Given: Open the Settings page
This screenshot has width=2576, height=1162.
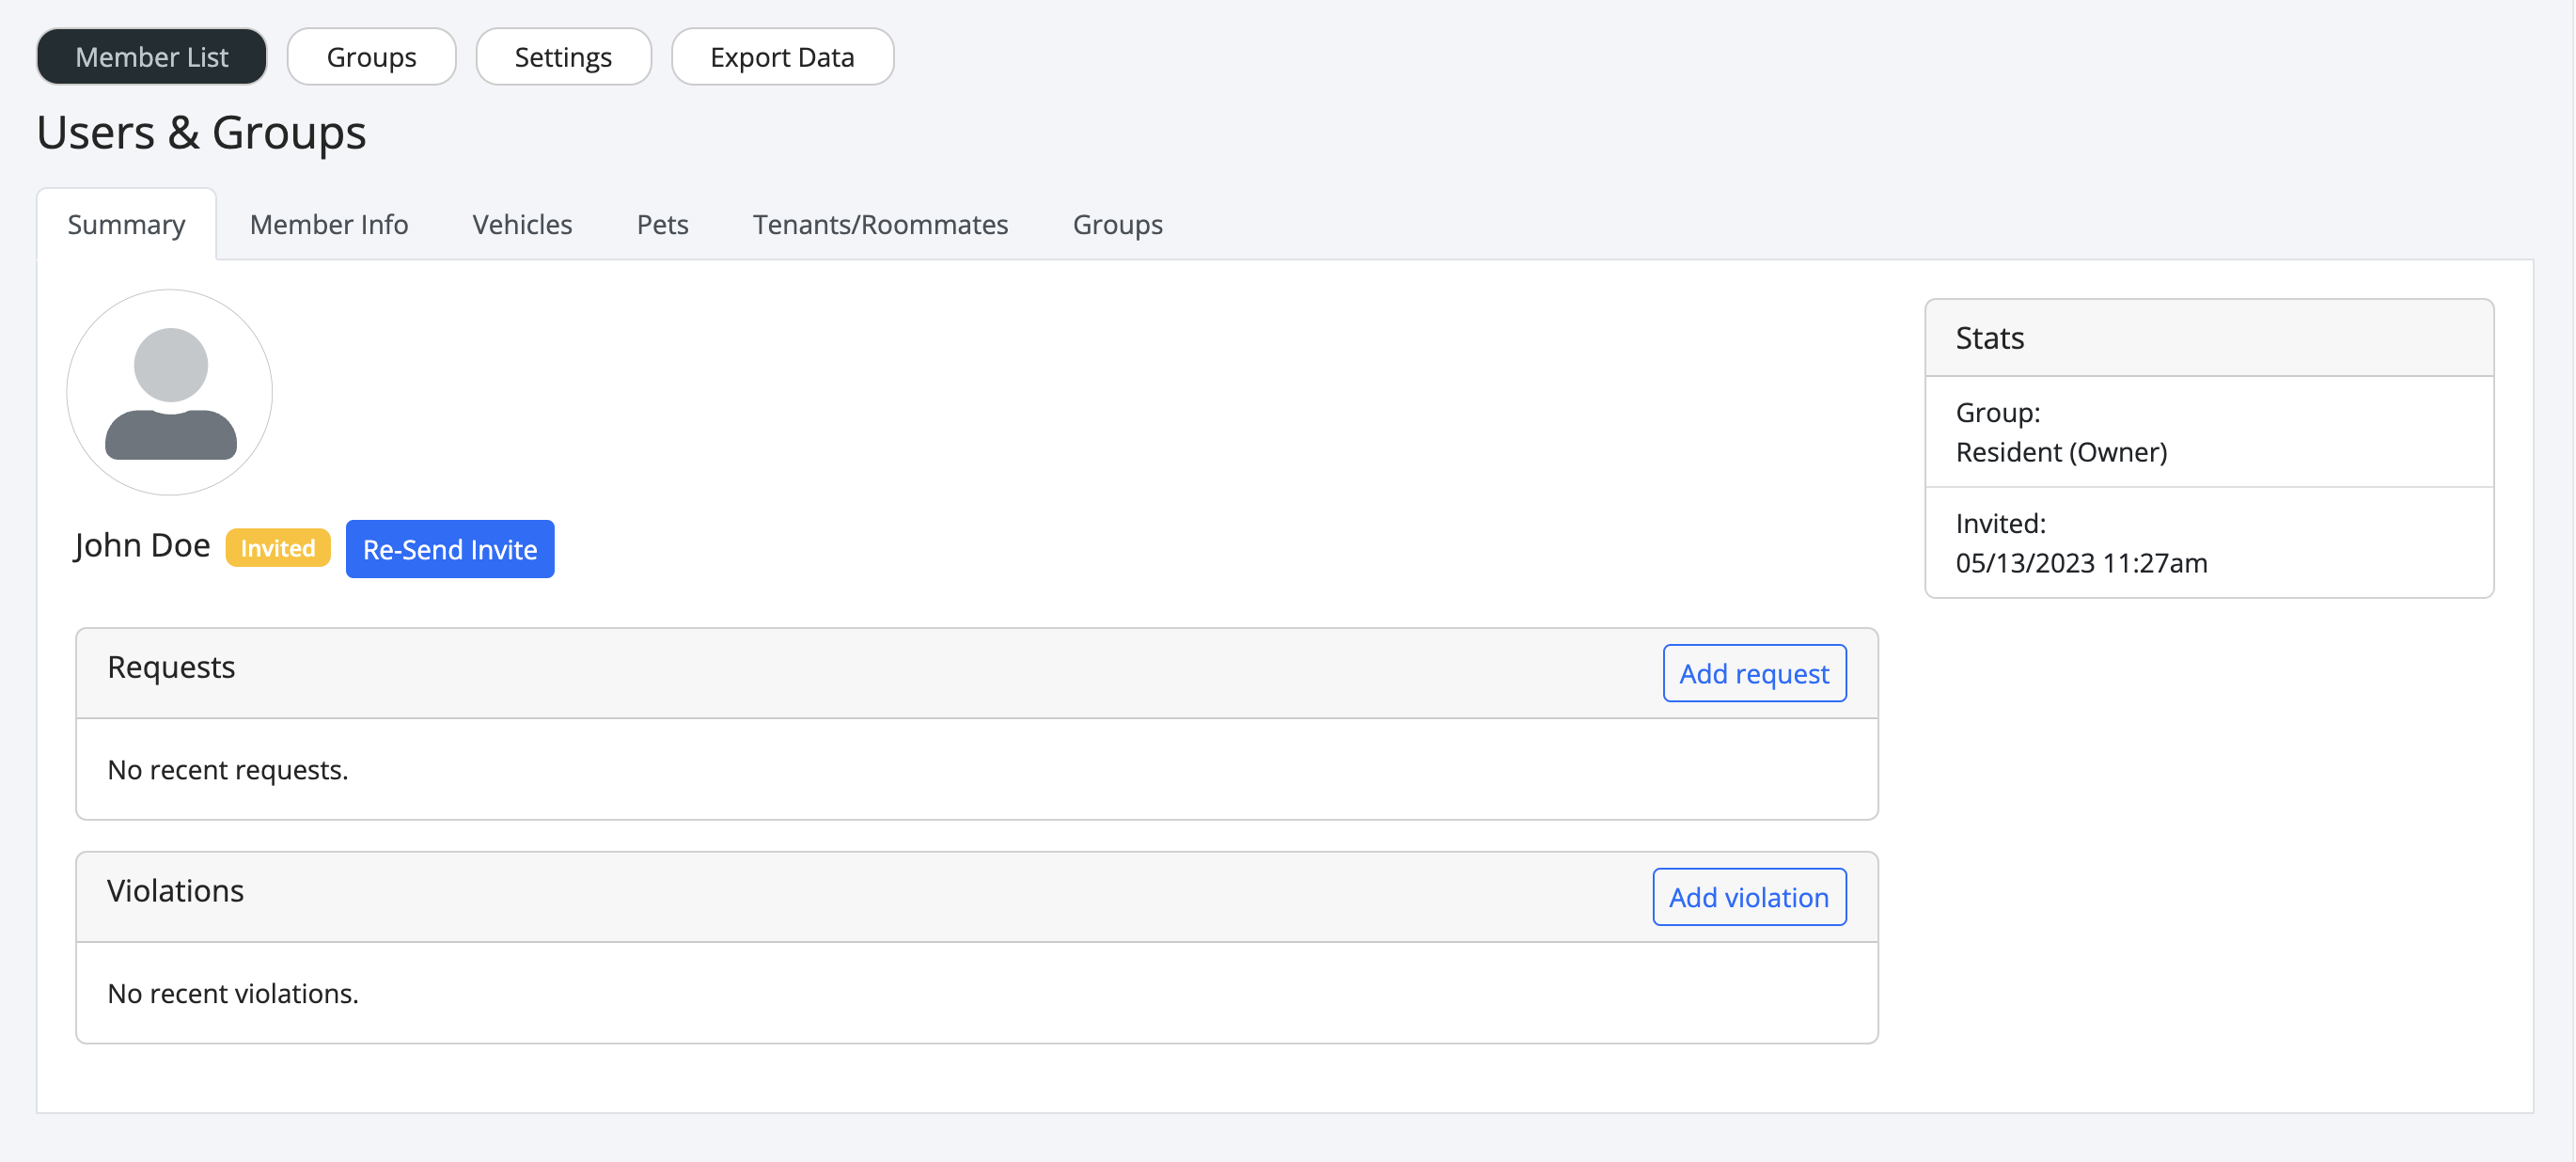Looking at the screenshot, I should pos(563,57).
